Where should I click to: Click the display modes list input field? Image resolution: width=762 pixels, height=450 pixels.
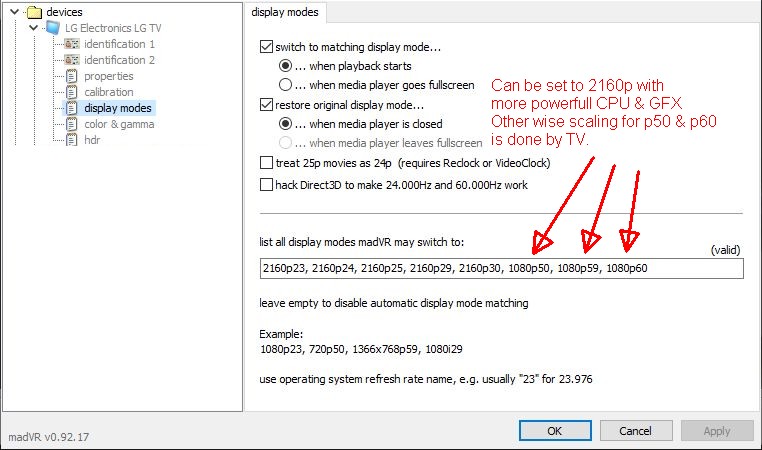coord(502,268)
